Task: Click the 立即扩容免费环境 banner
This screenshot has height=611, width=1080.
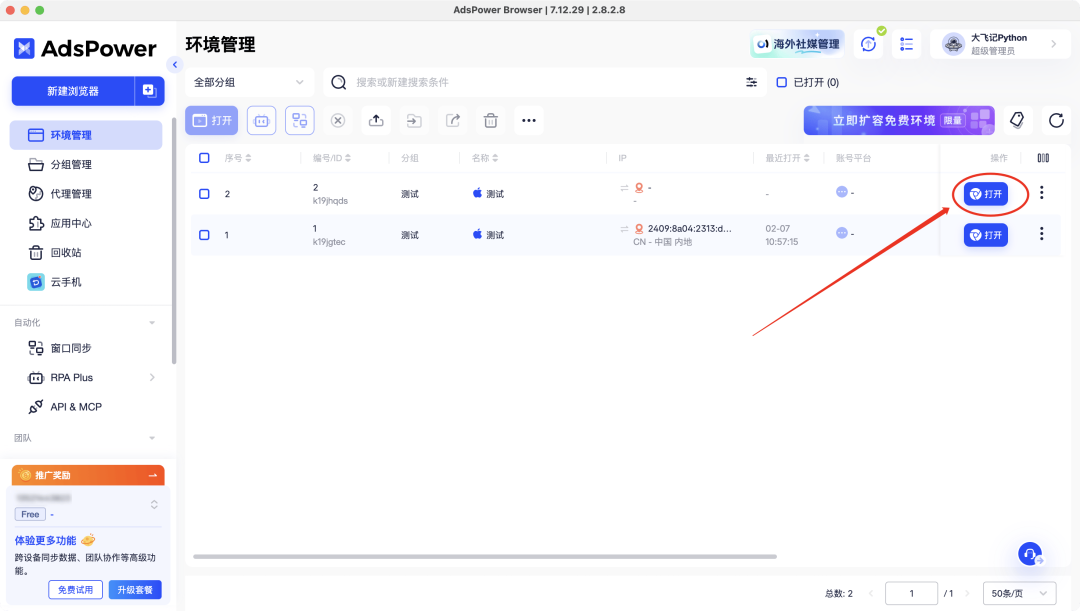Action: coord(899,121)
